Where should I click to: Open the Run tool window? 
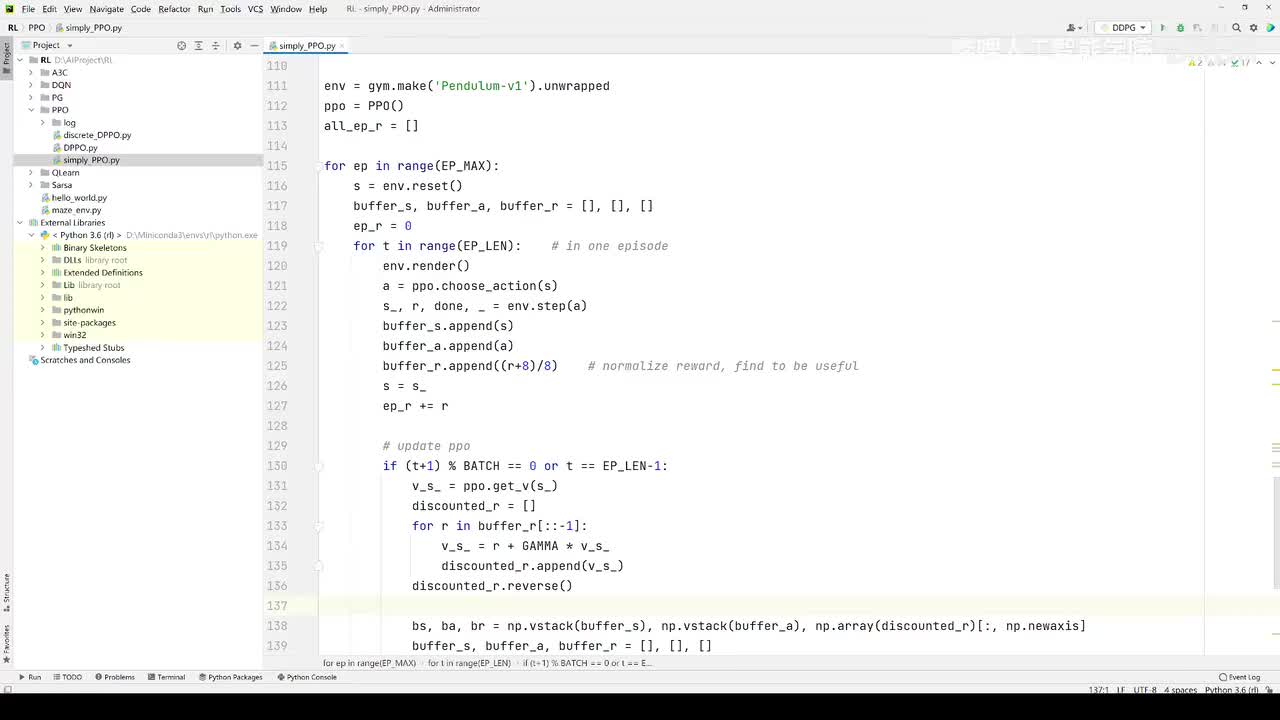point(29,677)
